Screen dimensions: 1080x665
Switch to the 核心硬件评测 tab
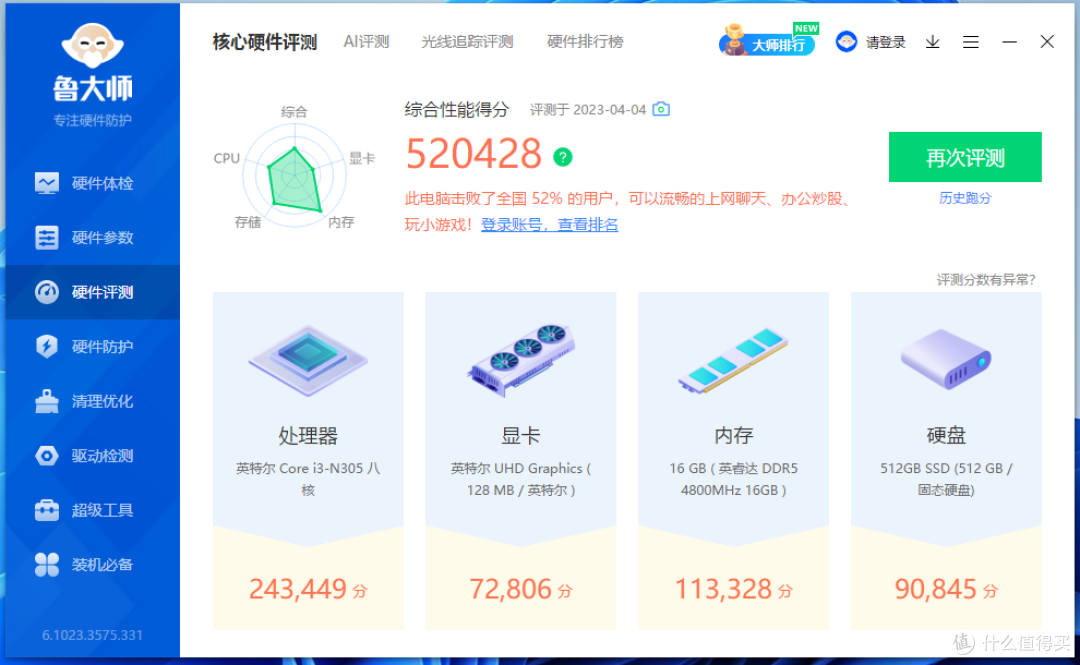(264, 42)
